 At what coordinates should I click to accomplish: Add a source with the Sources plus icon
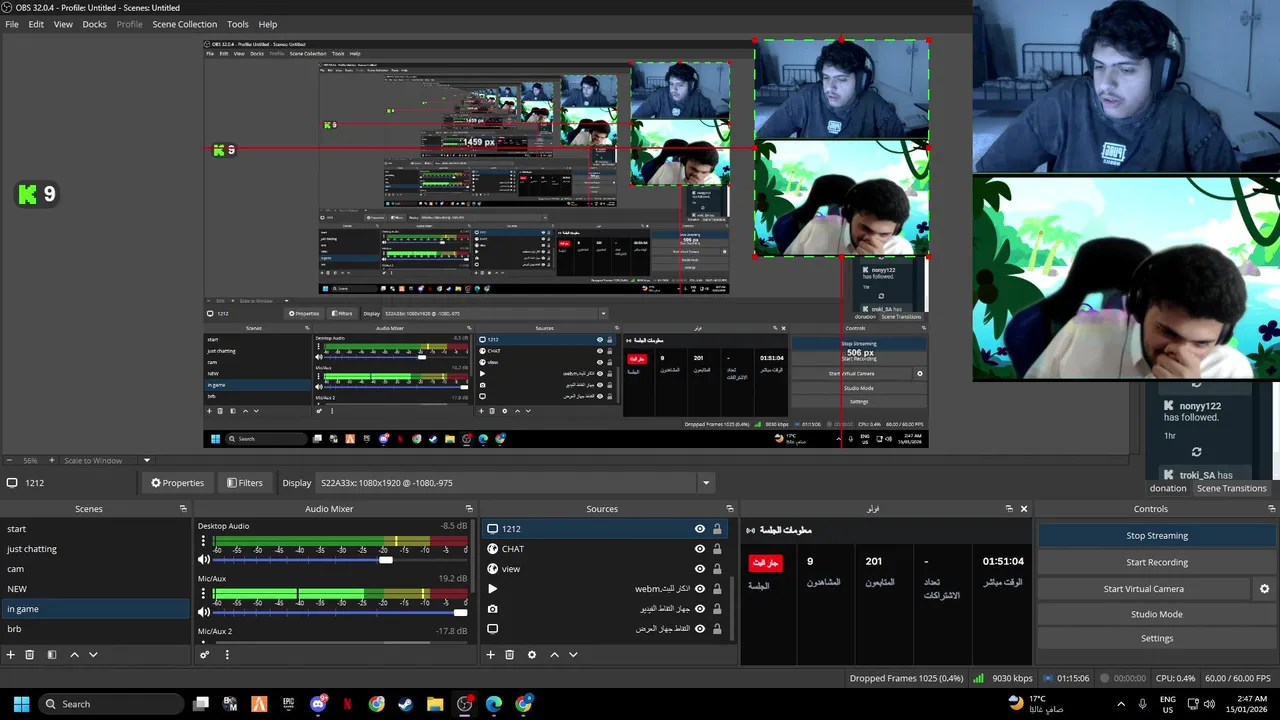490,654
